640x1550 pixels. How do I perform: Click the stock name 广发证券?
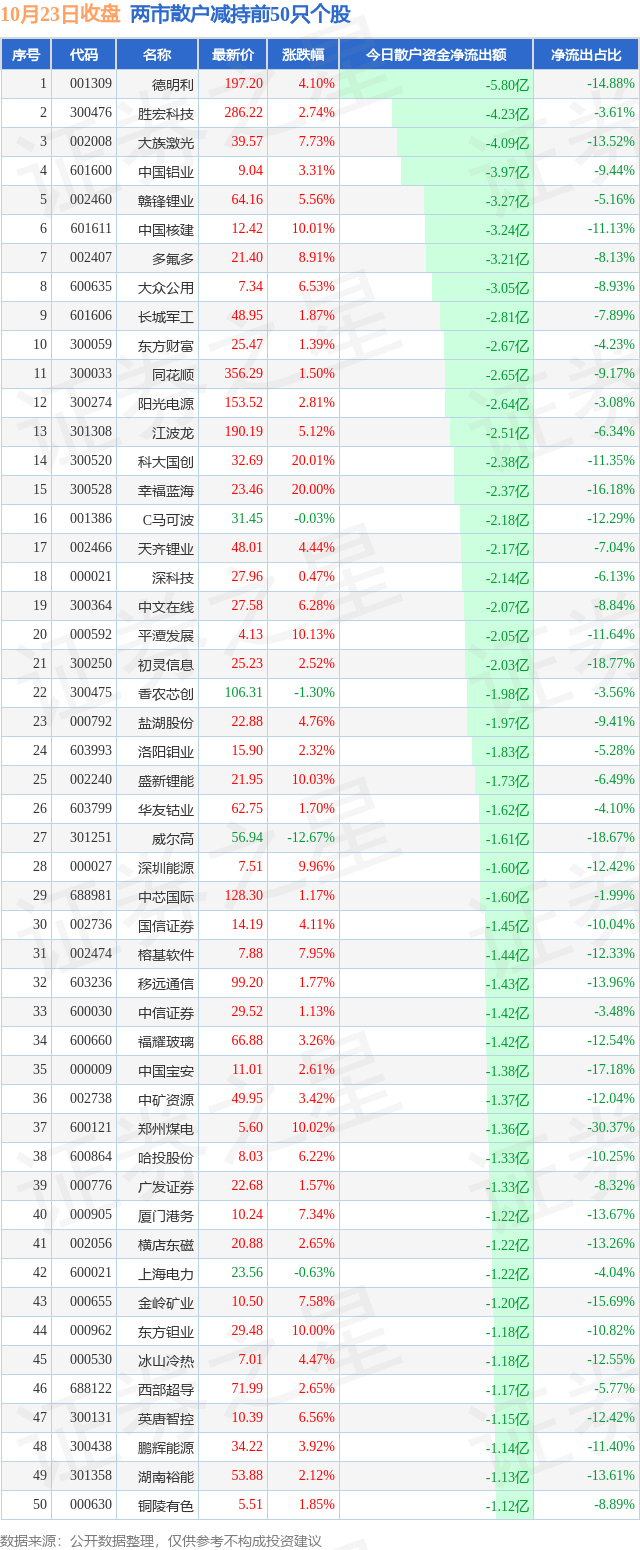pyautogui.click(x=165, y=1186)
